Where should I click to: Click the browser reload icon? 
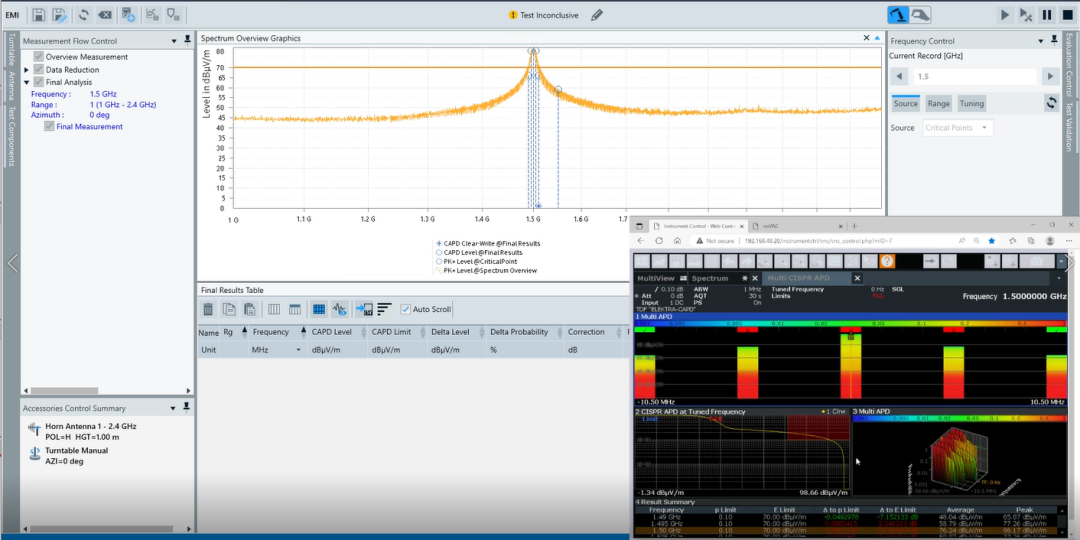[x=659, y=241]
